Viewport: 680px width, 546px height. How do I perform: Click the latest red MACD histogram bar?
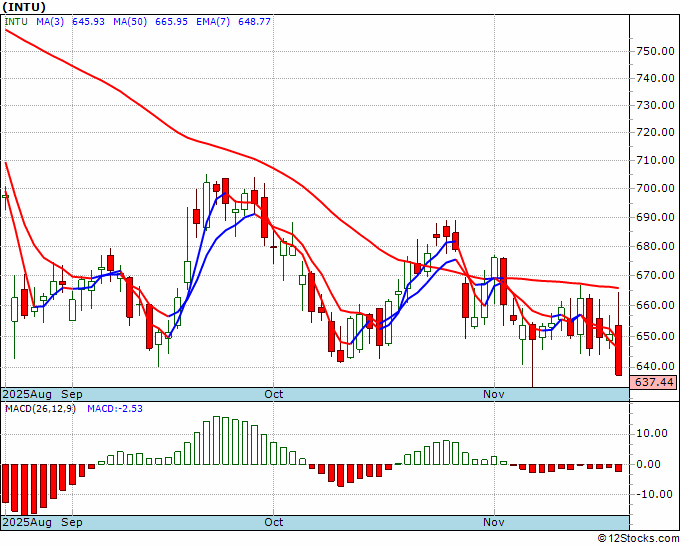[x=618, y=468]
